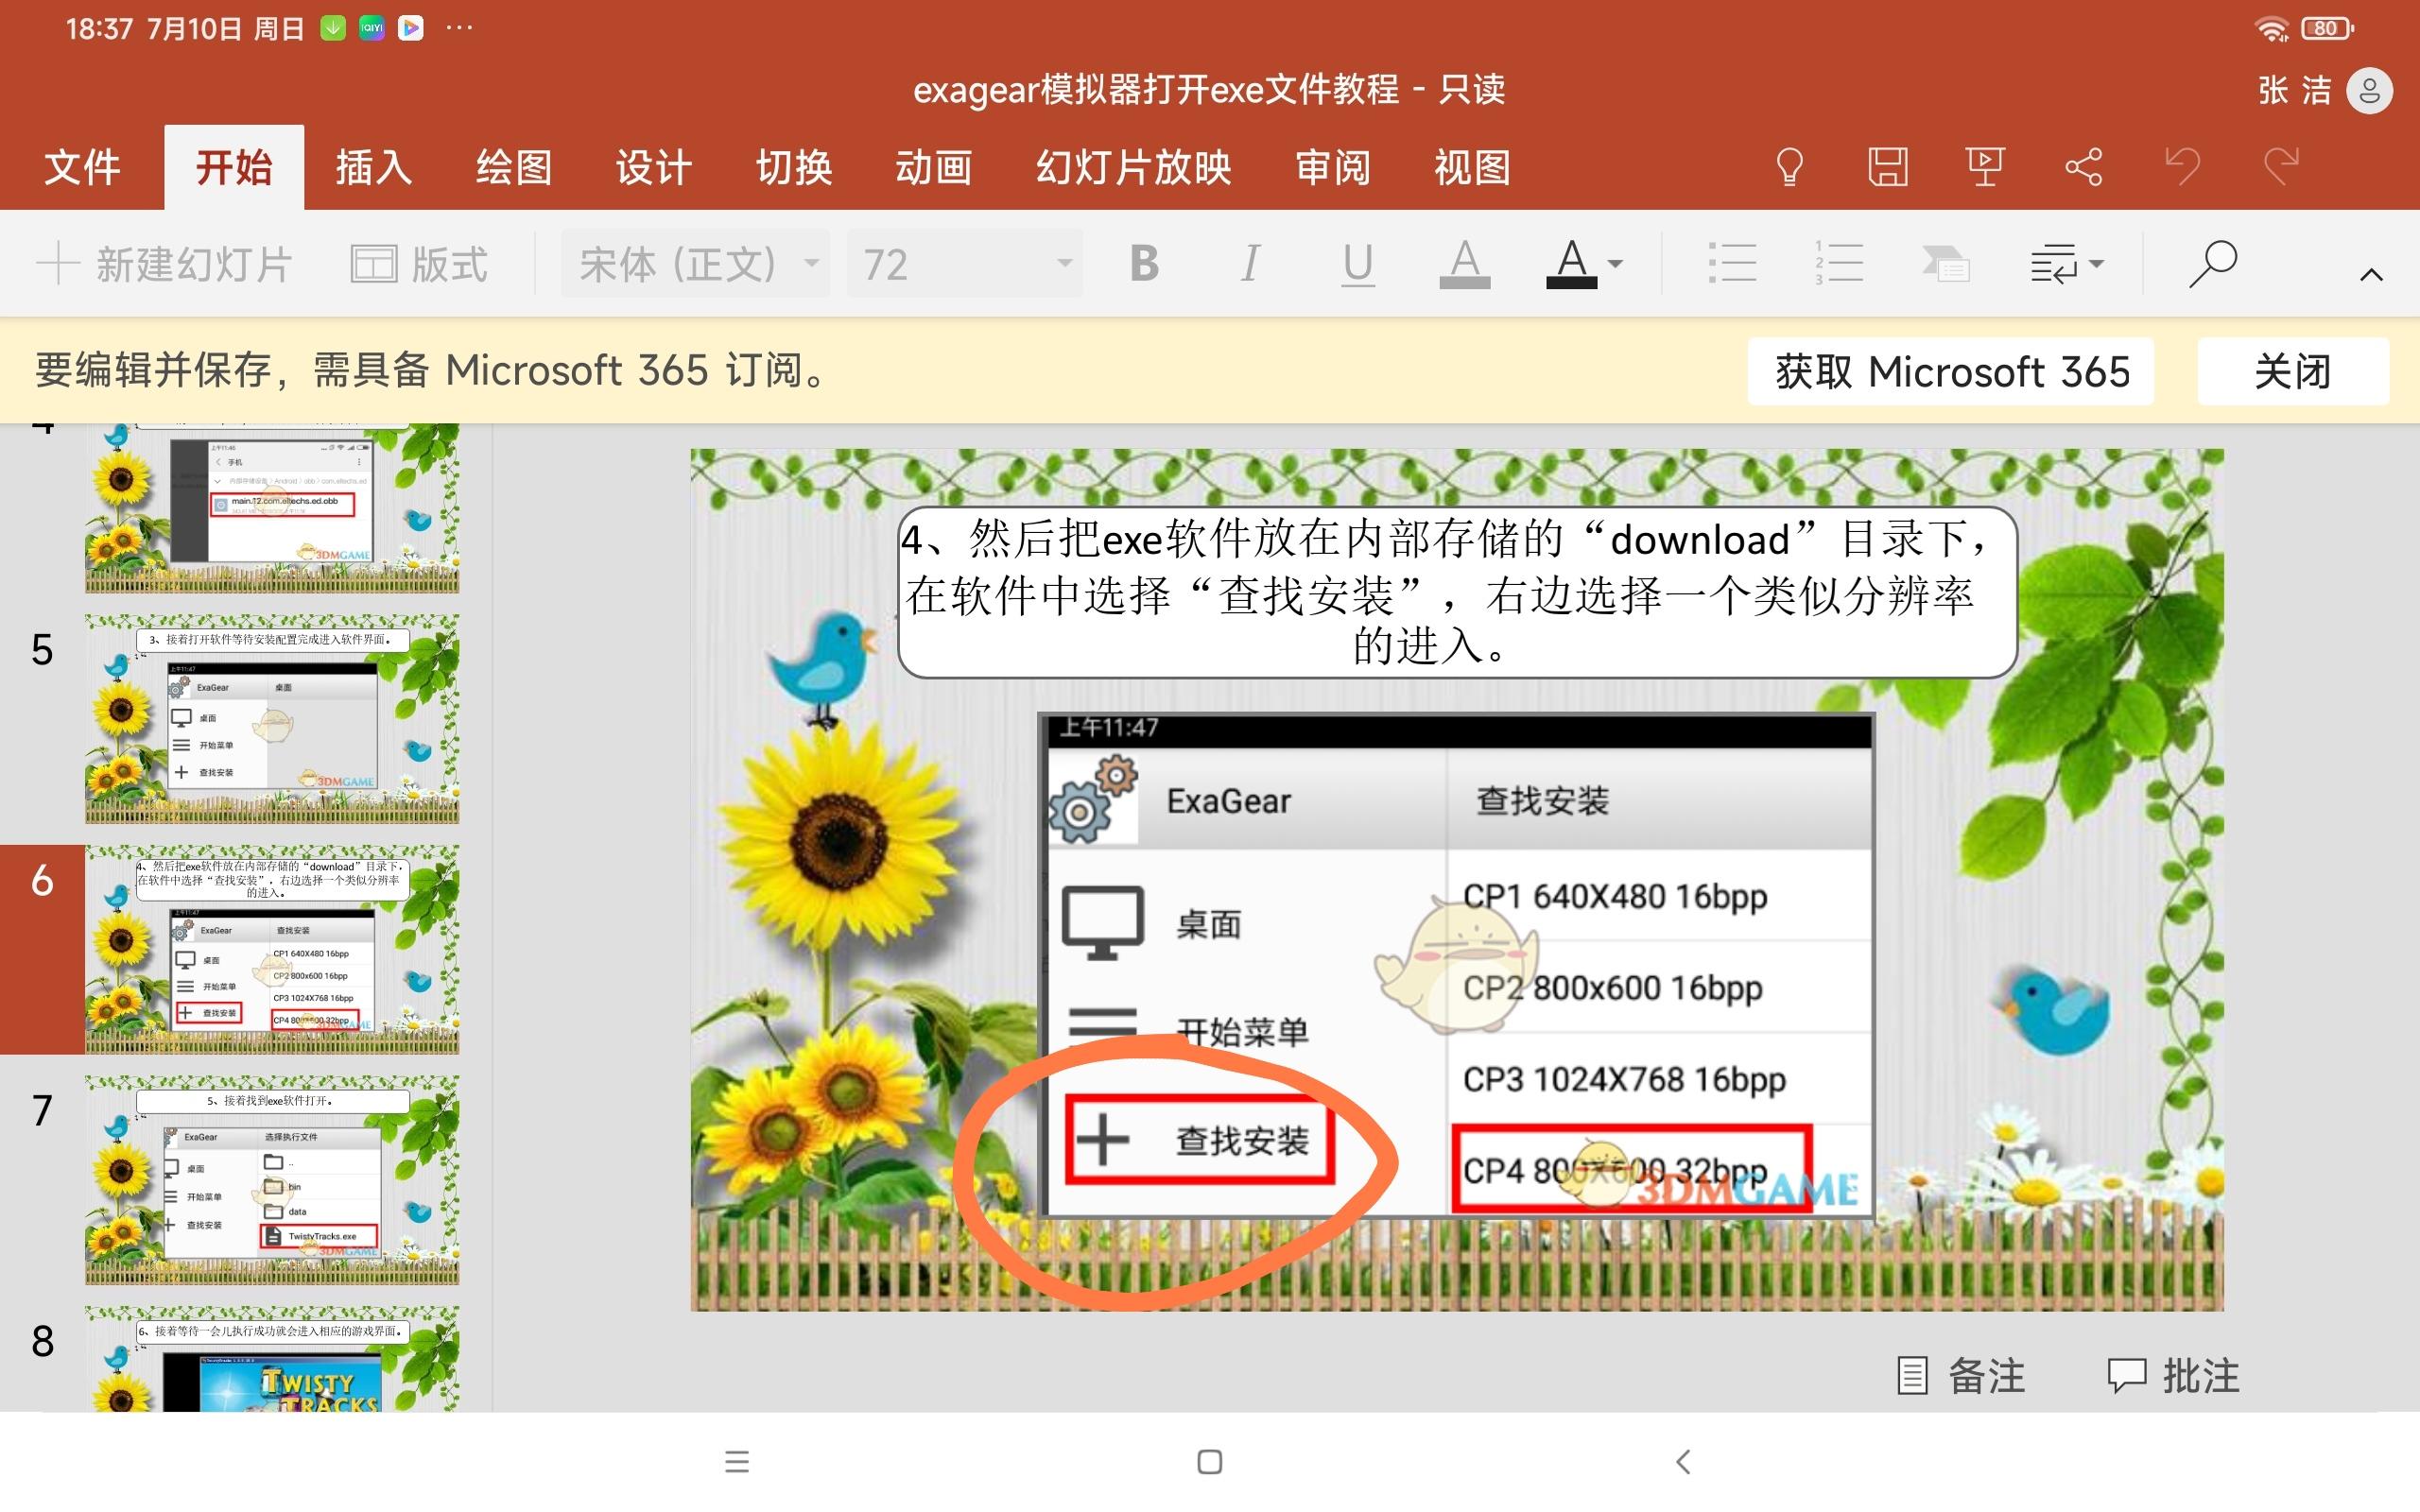This screenshot has width=2420, height=1512.
Task: Open the font color dropdown arrow
Action: point(1615,264)
